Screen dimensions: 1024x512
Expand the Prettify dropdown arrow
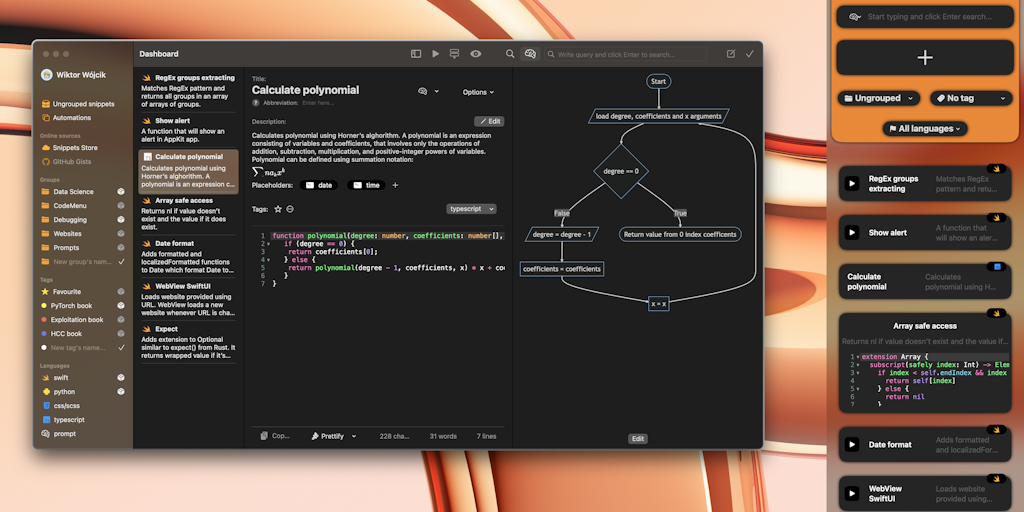[353, 436]
